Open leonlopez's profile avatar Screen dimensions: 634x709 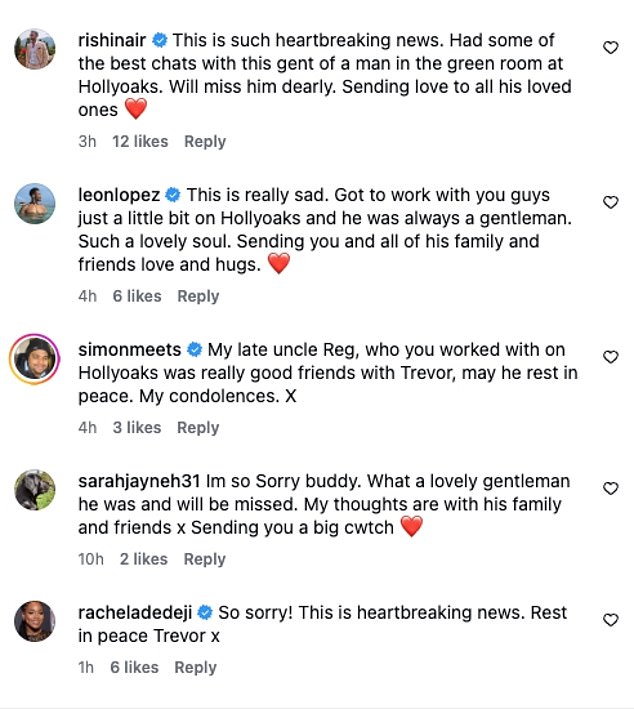pyautogui.click(x=35, y=203)
